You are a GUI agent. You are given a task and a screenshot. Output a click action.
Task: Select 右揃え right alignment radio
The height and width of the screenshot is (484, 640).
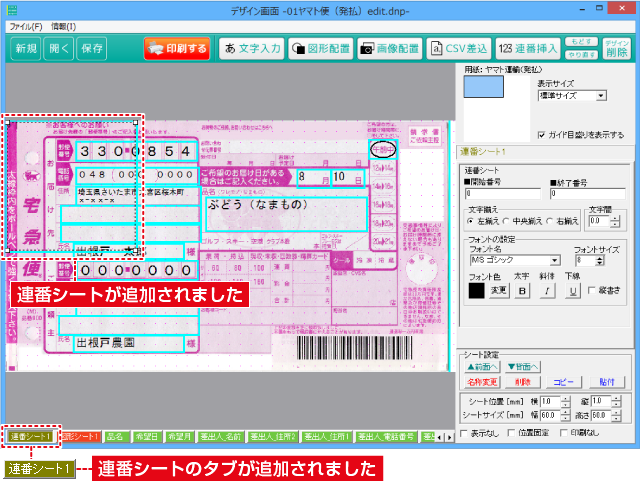550,221
